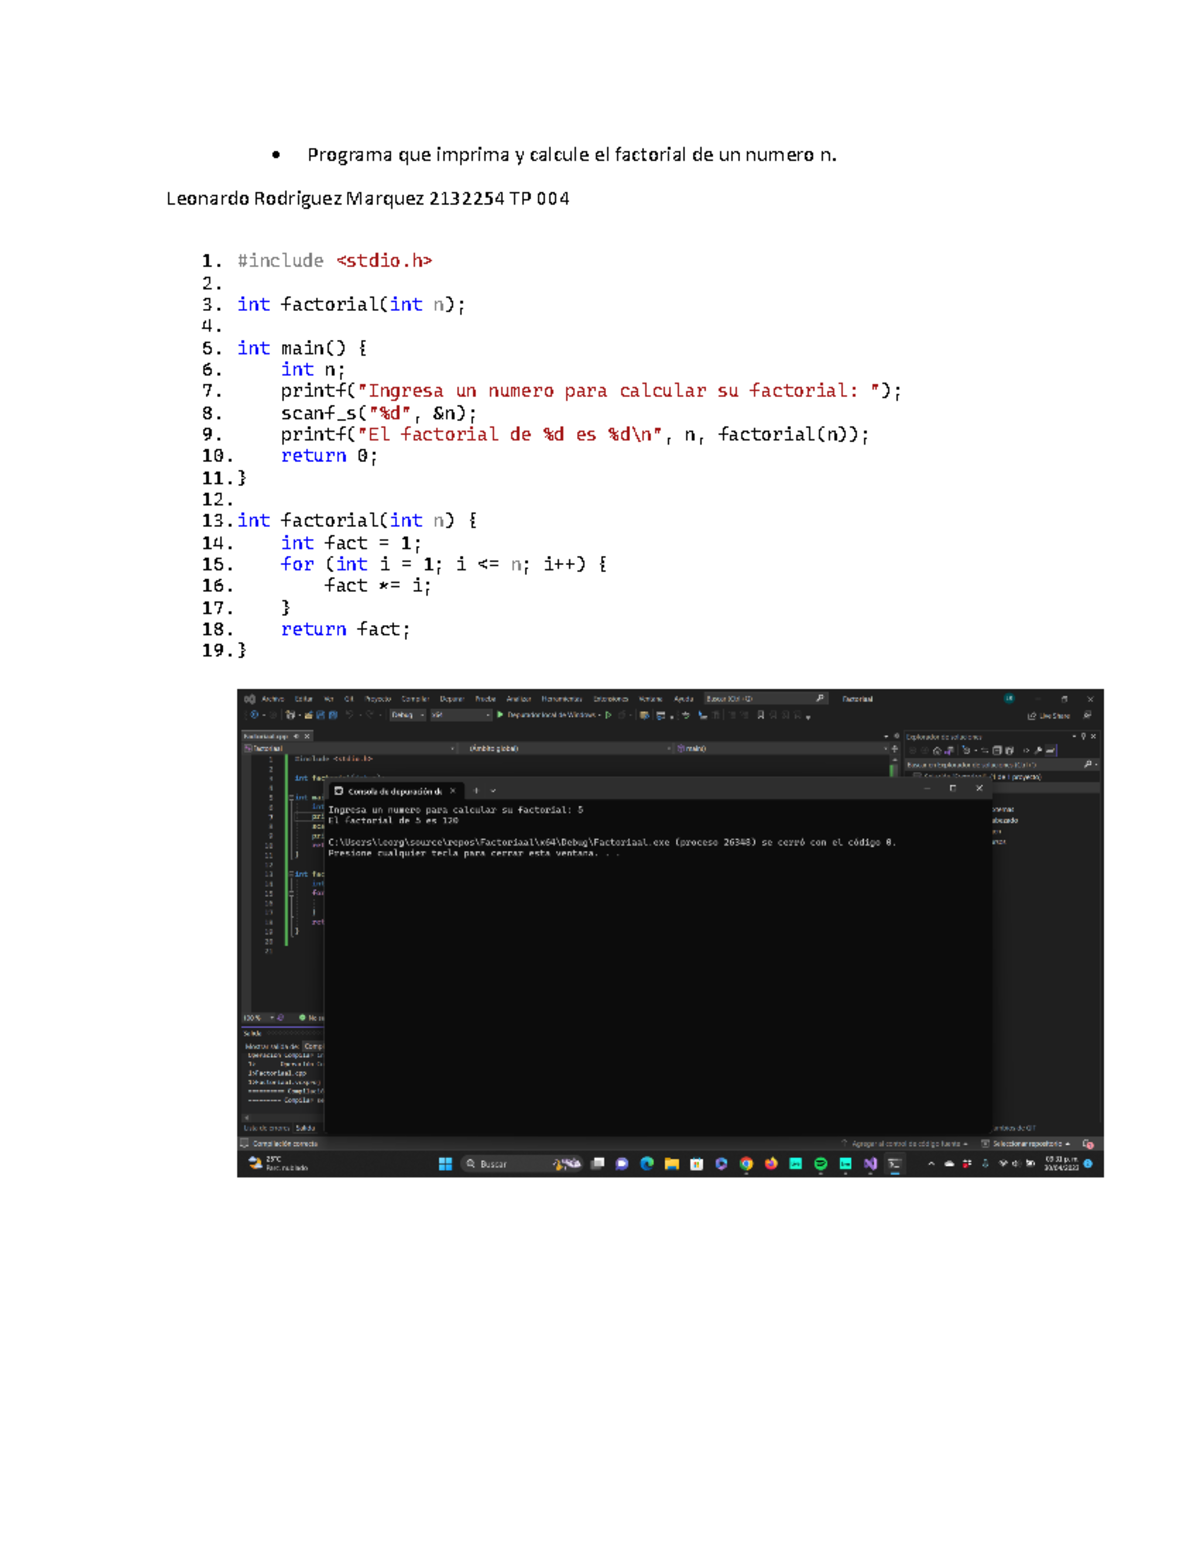Click the Guardar (save) icon in the toolbar

pyautogui.click(x=320, y=716)
